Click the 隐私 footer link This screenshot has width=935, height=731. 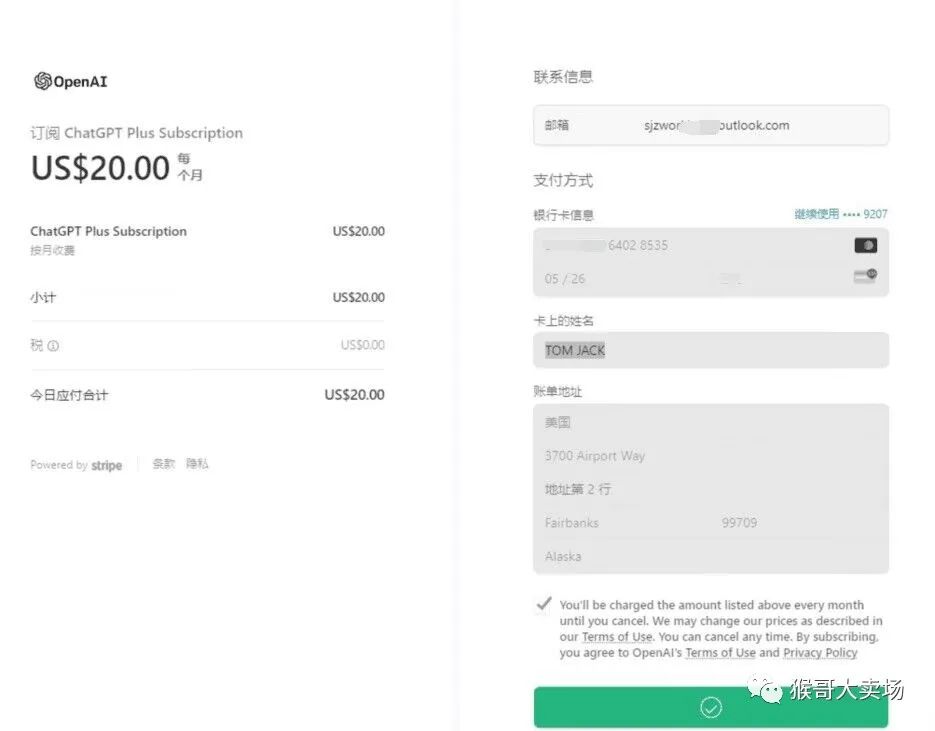coord(197,464)
